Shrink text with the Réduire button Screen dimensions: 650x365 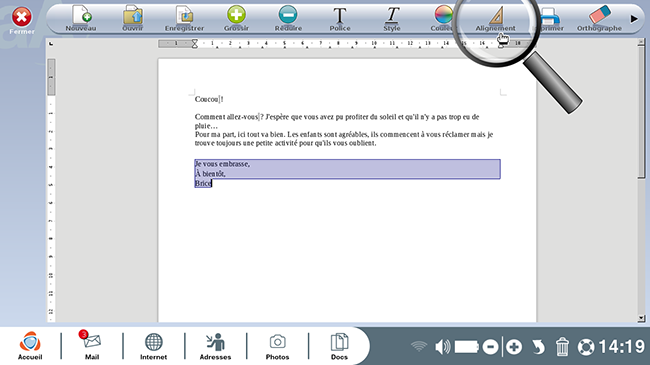(x=288, y=19)
